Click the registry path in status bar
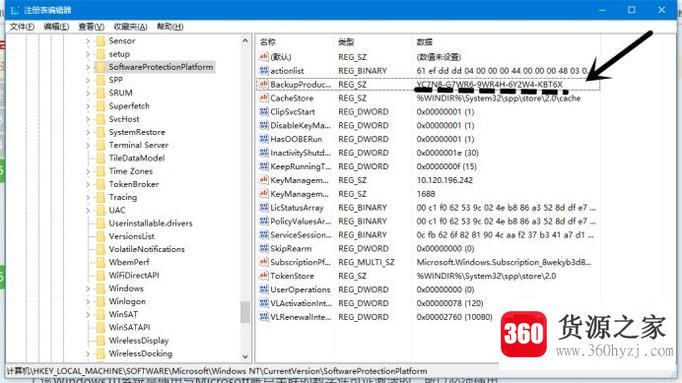The width and height of the screenshot is (682, 383). tap(217, 371)
